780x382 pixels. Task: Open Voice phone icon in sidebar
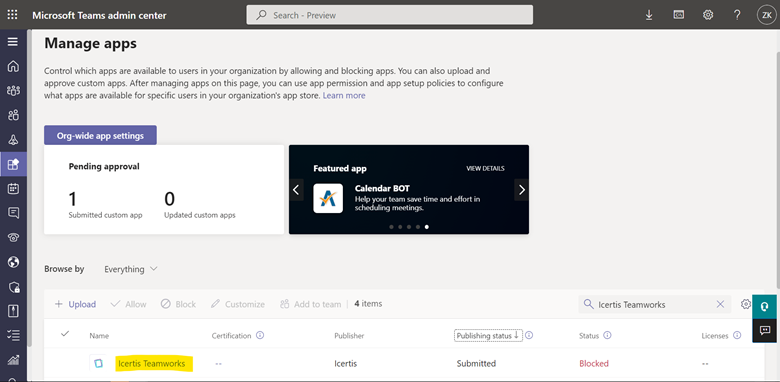tap(13, 237)
